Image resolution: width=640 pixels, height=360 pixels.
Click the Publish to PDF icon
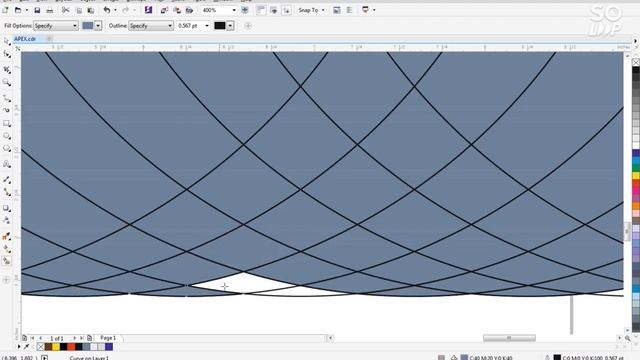coord(189,10)
